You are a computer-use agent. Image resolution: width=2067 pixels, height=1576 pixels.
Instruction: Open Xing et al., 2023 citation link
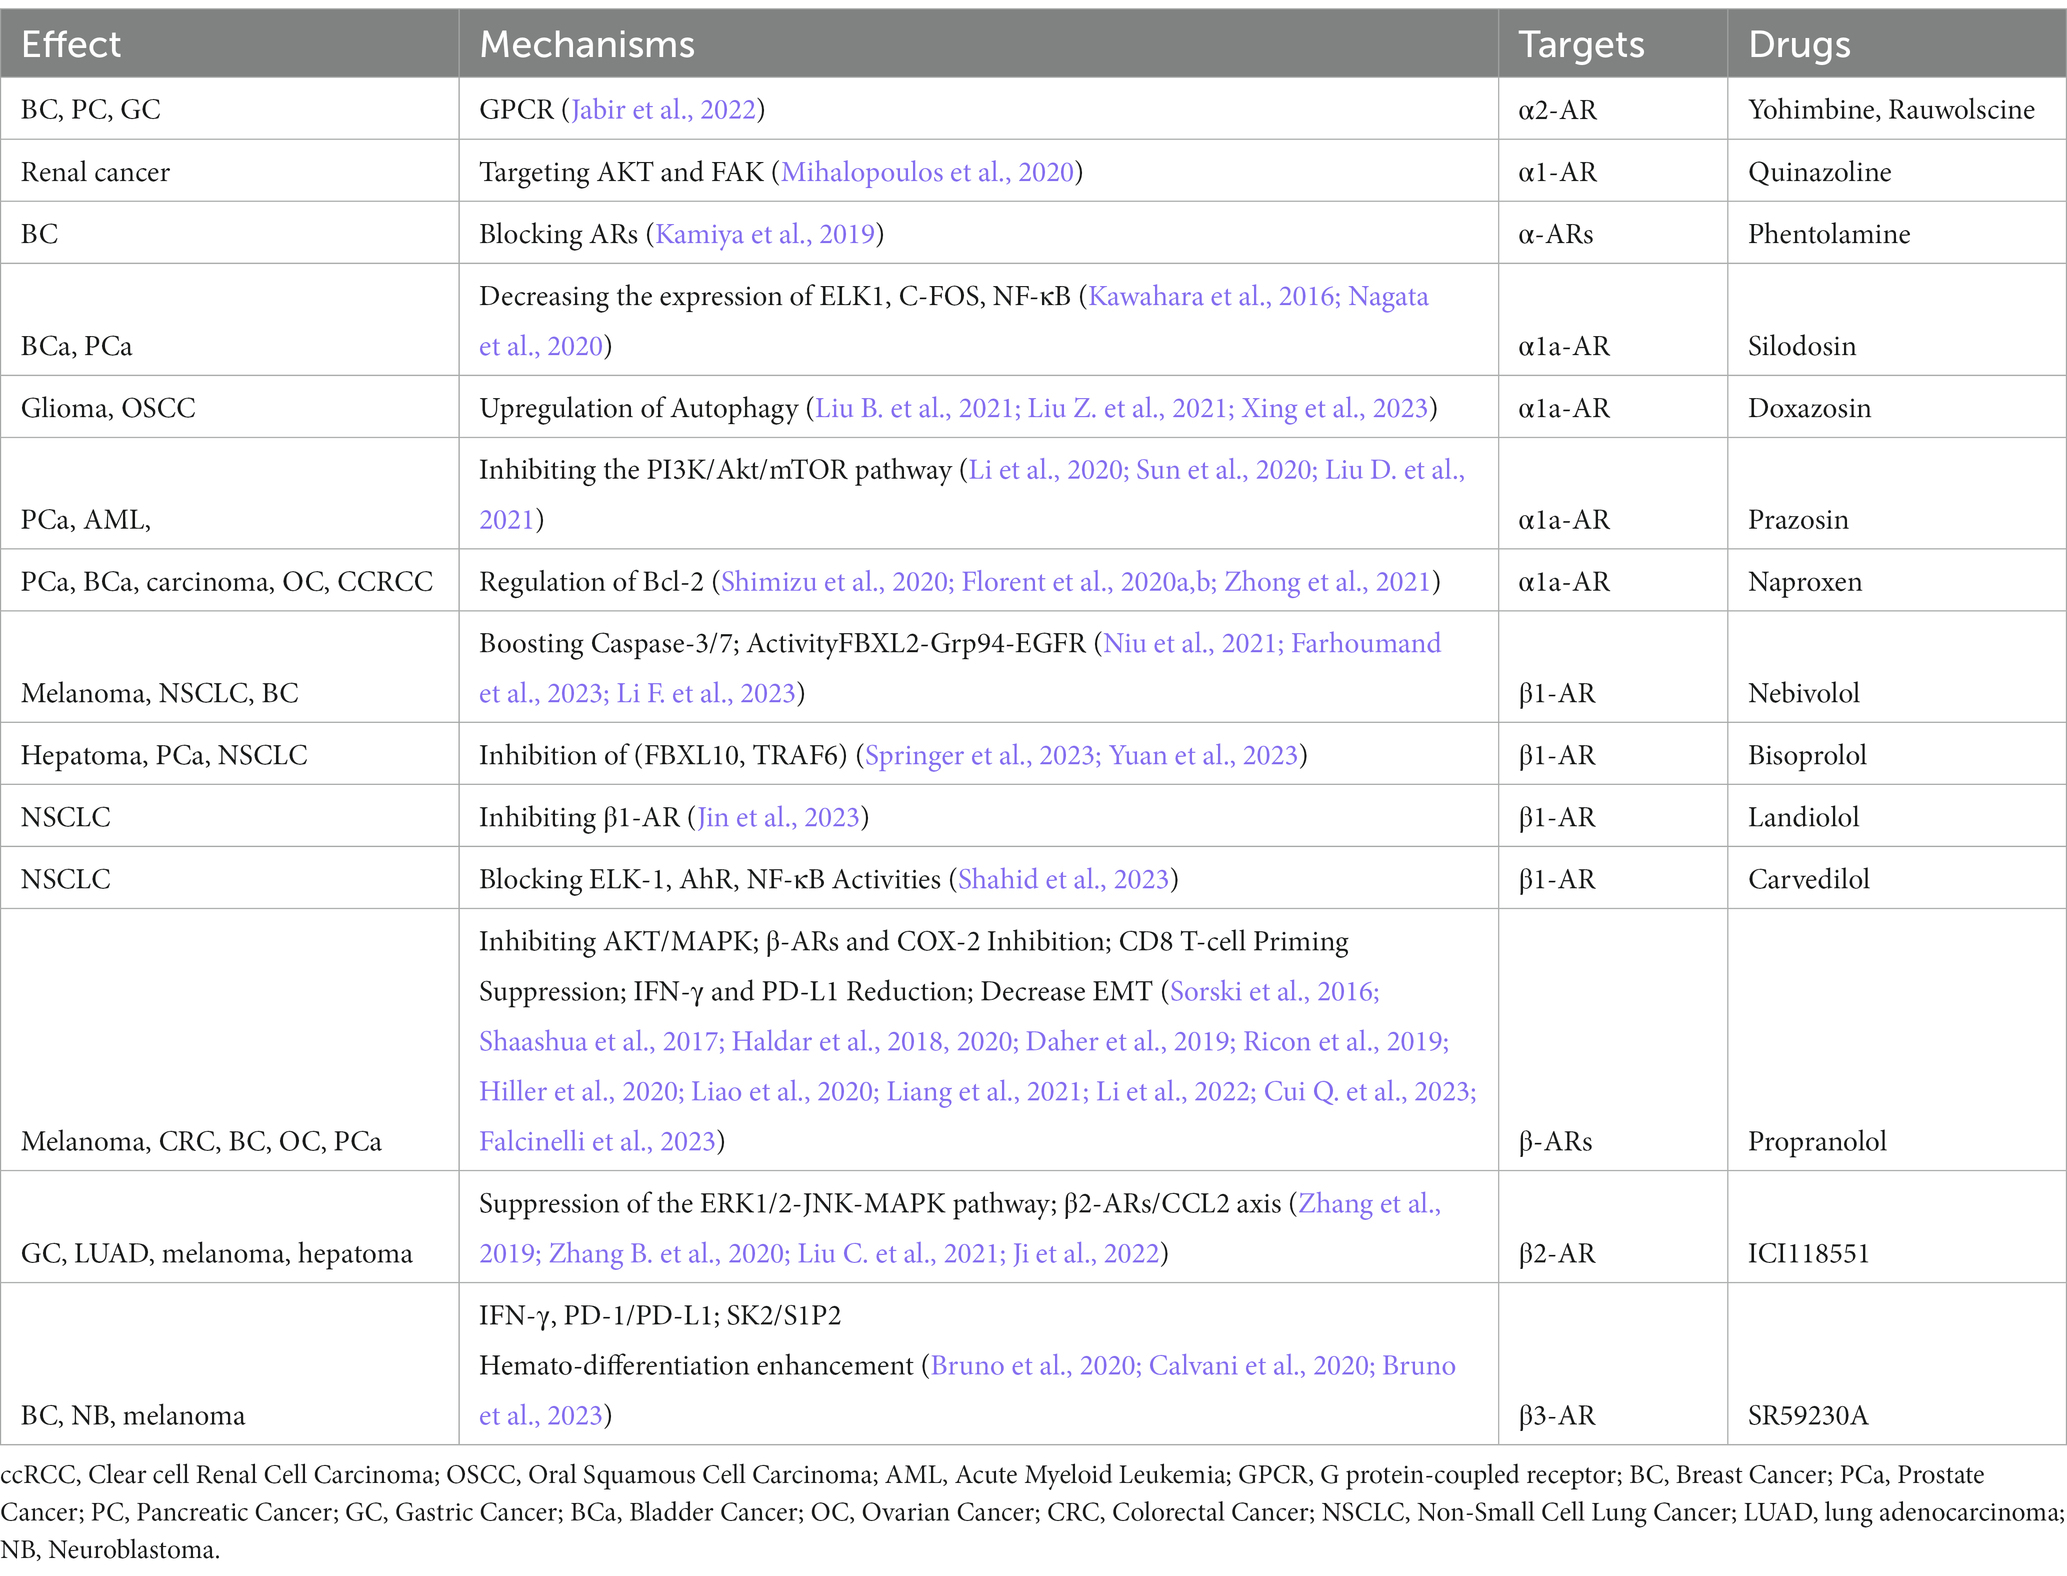[1334, 408]
